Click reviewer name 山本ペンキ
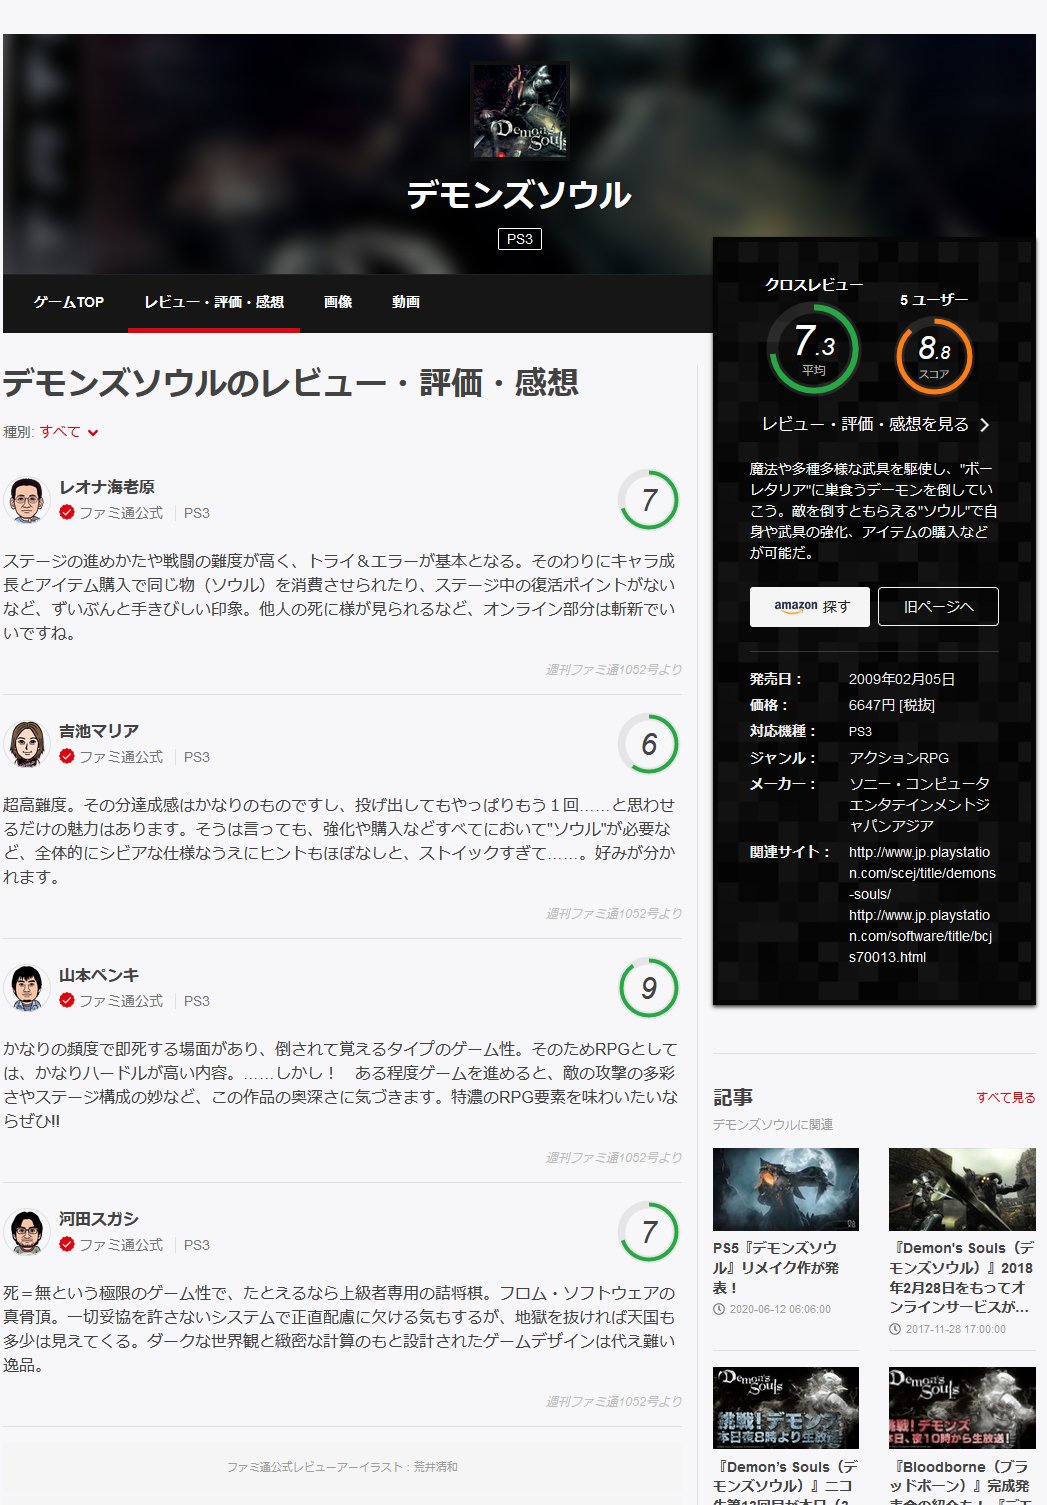Screen dimensions: 1047x1505 tap(99, 975)
